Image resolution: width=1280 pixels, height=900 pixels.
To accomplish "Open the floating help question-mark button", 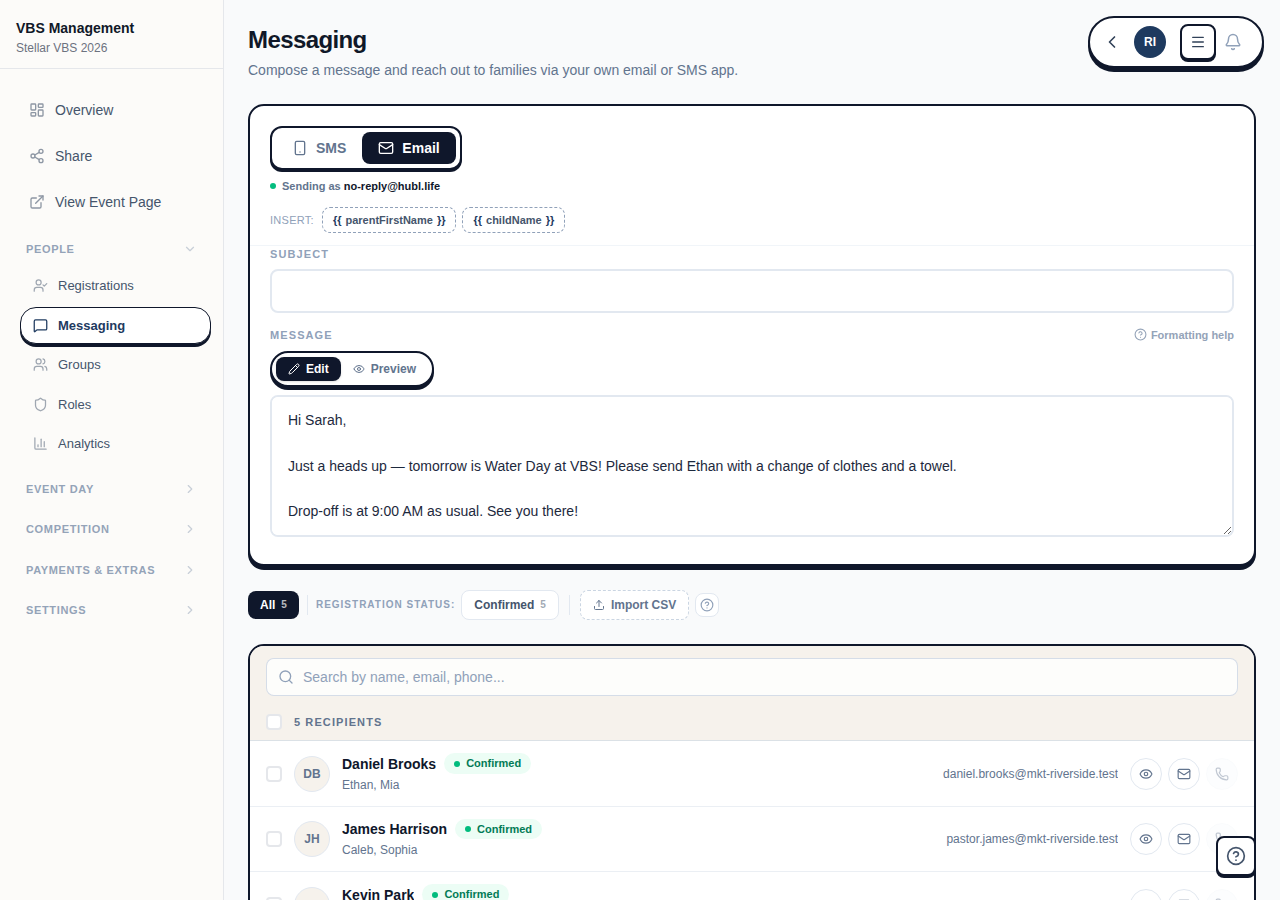I will tap(1235, 856).
